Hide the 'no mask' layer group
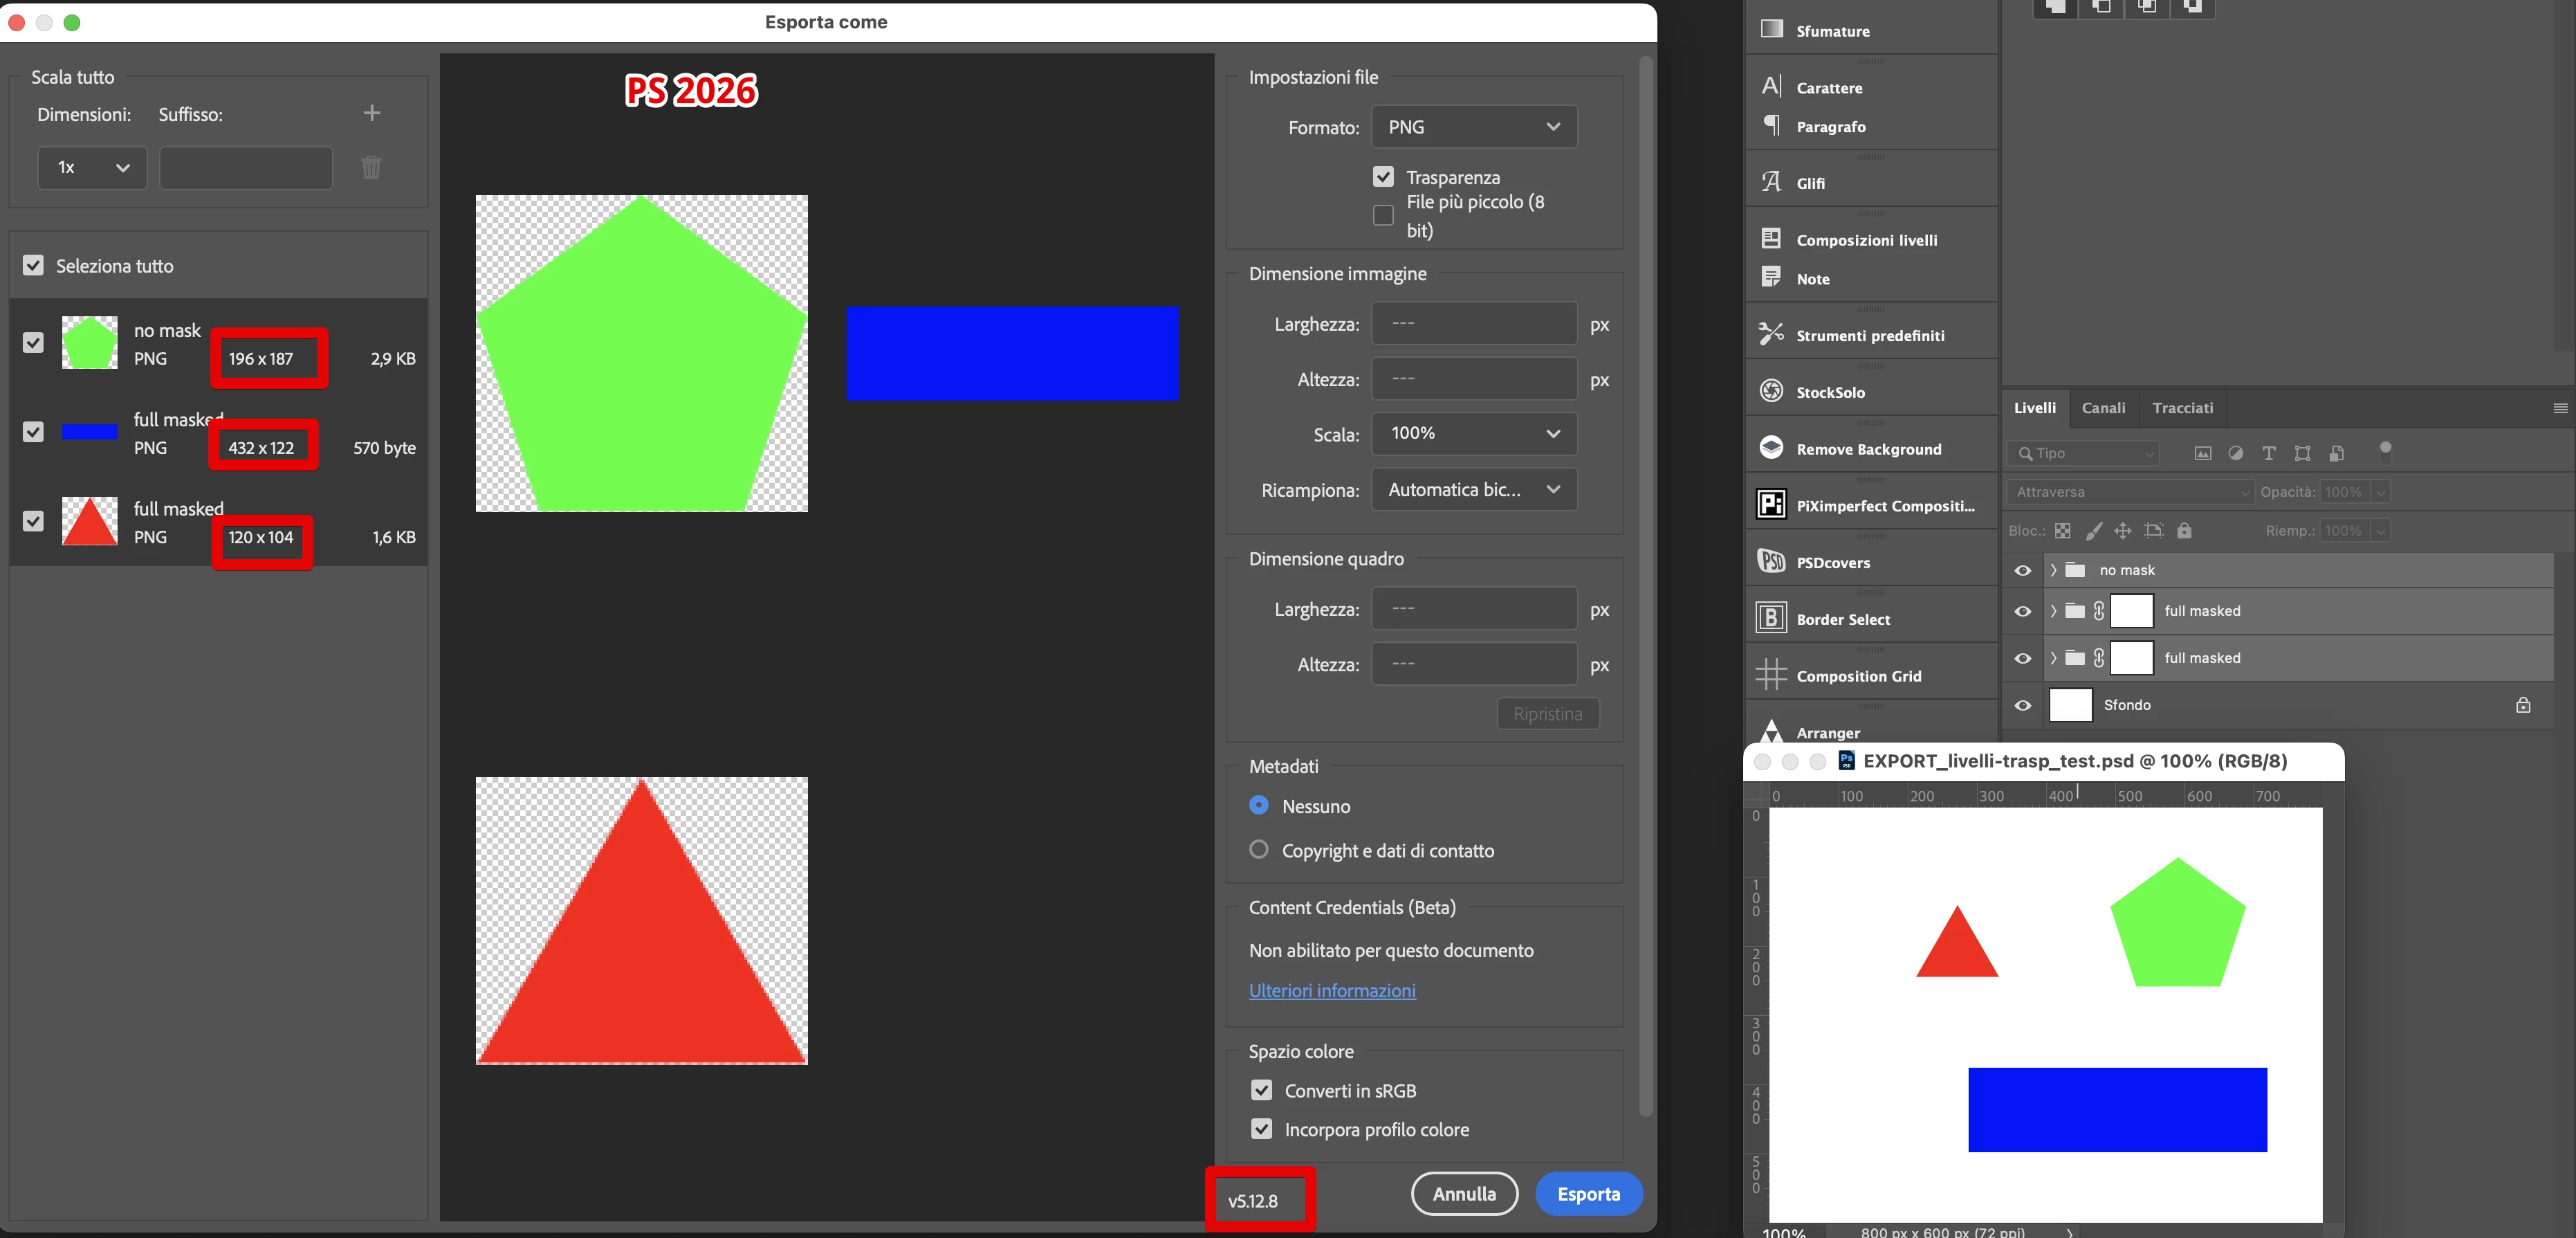Image resolution: width=2576 pixels, height=1238 pixels. [x=2023, y=570]
